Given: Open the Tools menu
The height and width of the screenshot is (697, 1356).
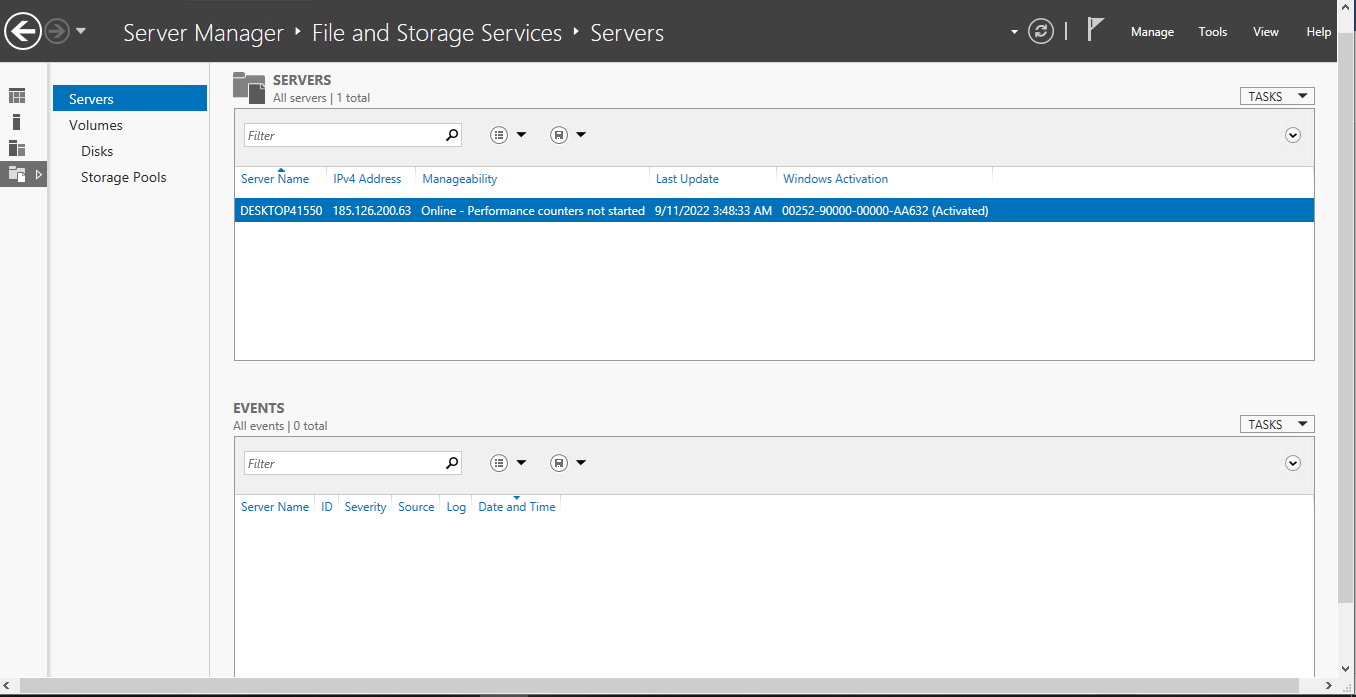Looking at the screenshot, I should click(1212, 32).
